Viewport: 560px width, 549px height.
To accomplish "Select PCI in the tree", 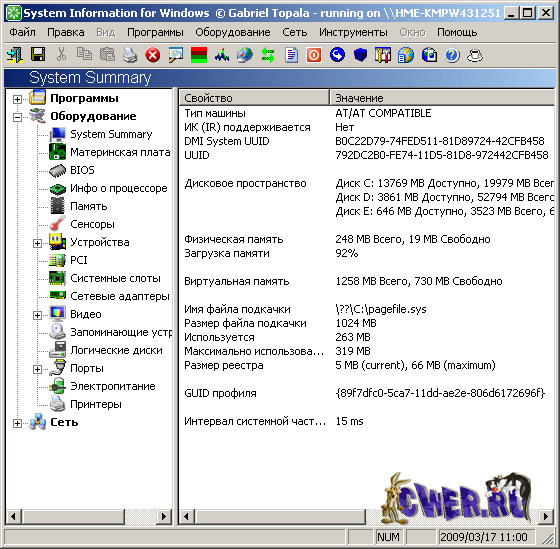I will [79, 260].
